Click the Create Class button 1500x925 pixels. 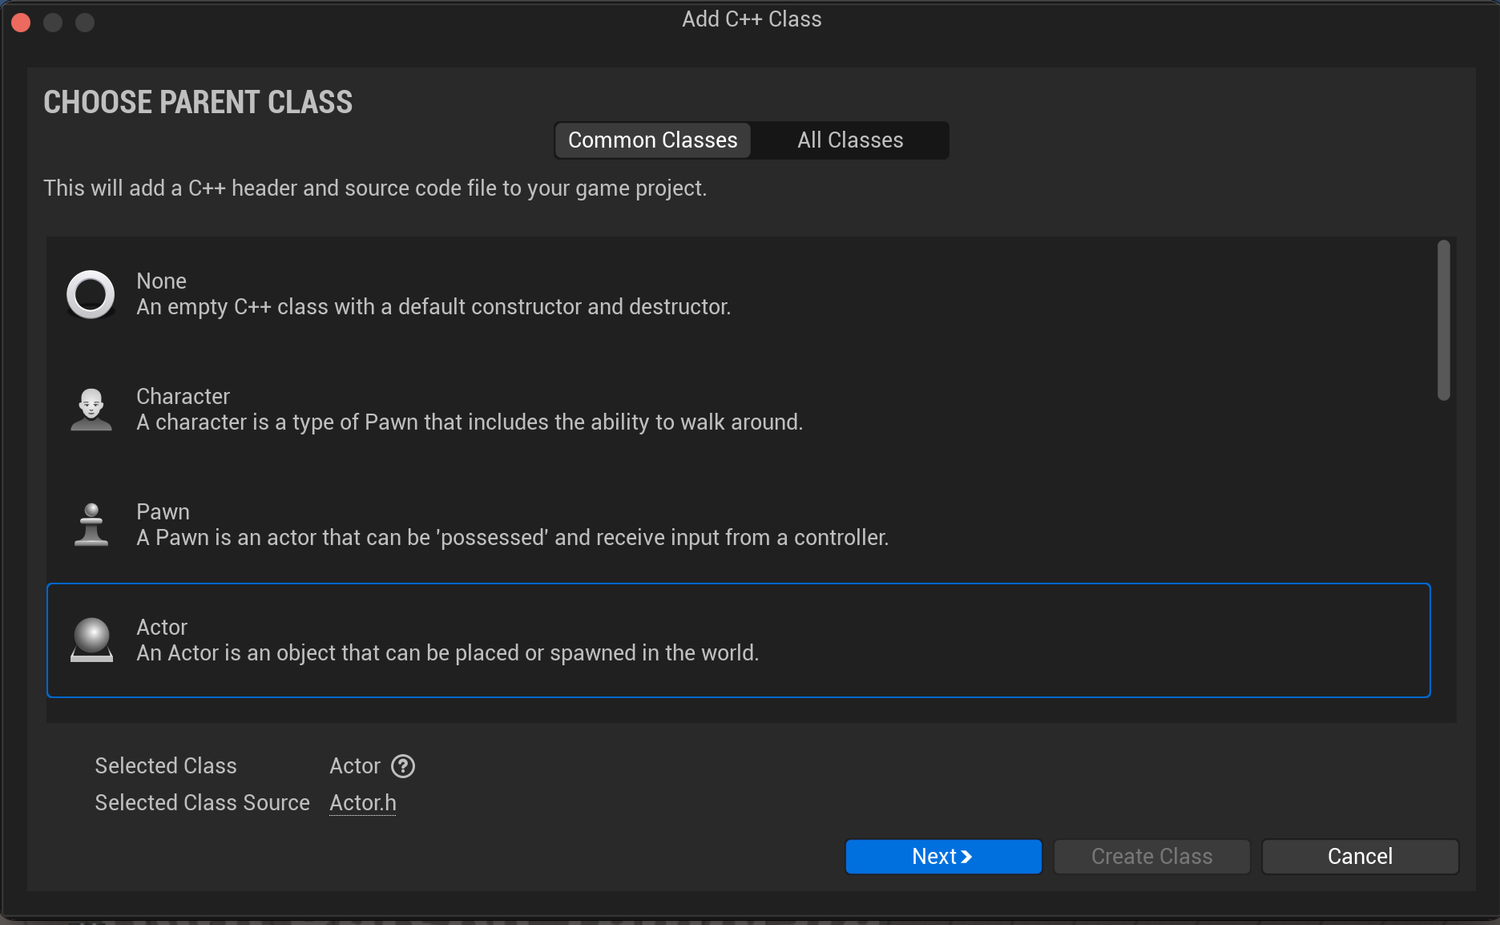point(1152,857)
